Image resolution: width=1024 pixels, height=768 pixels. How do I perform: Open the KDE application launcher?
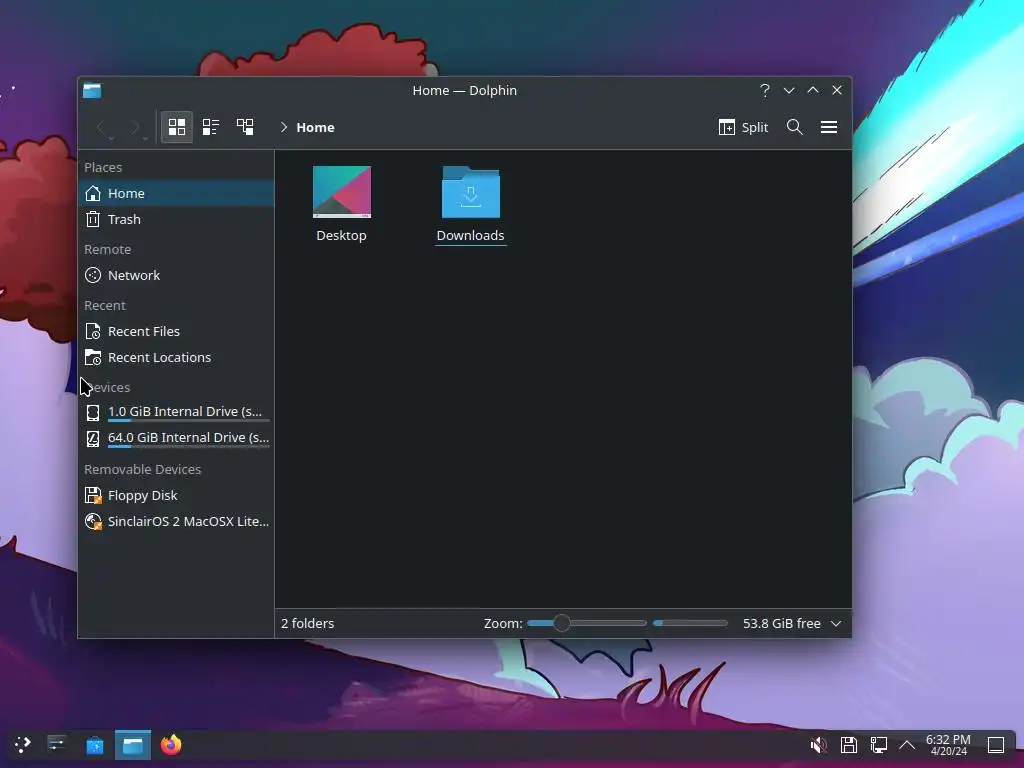(22, 745)
